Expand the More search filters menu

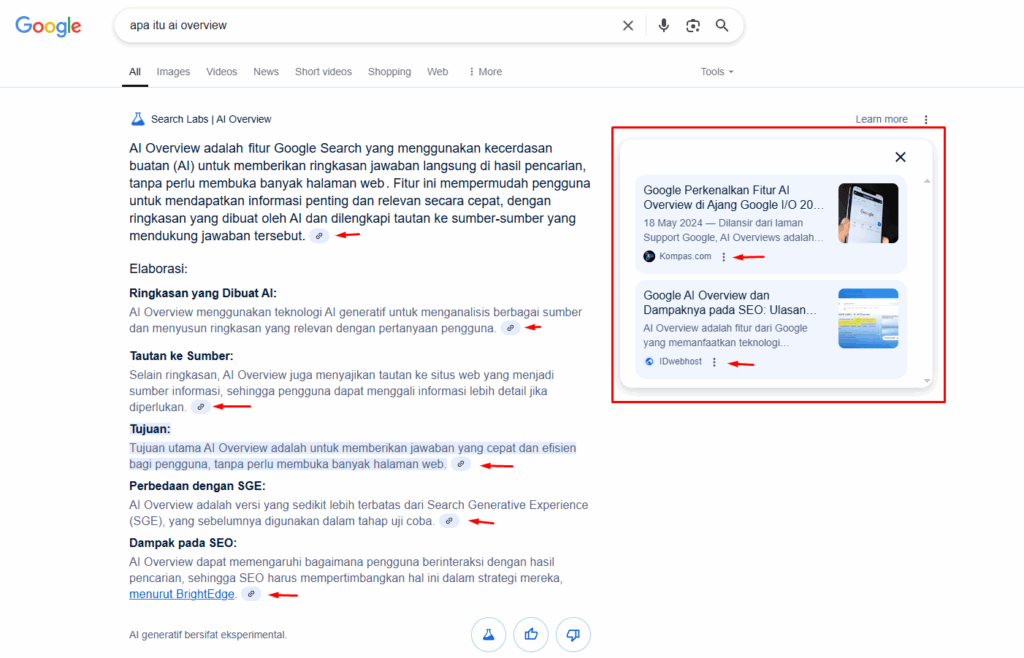pos(485,72)
